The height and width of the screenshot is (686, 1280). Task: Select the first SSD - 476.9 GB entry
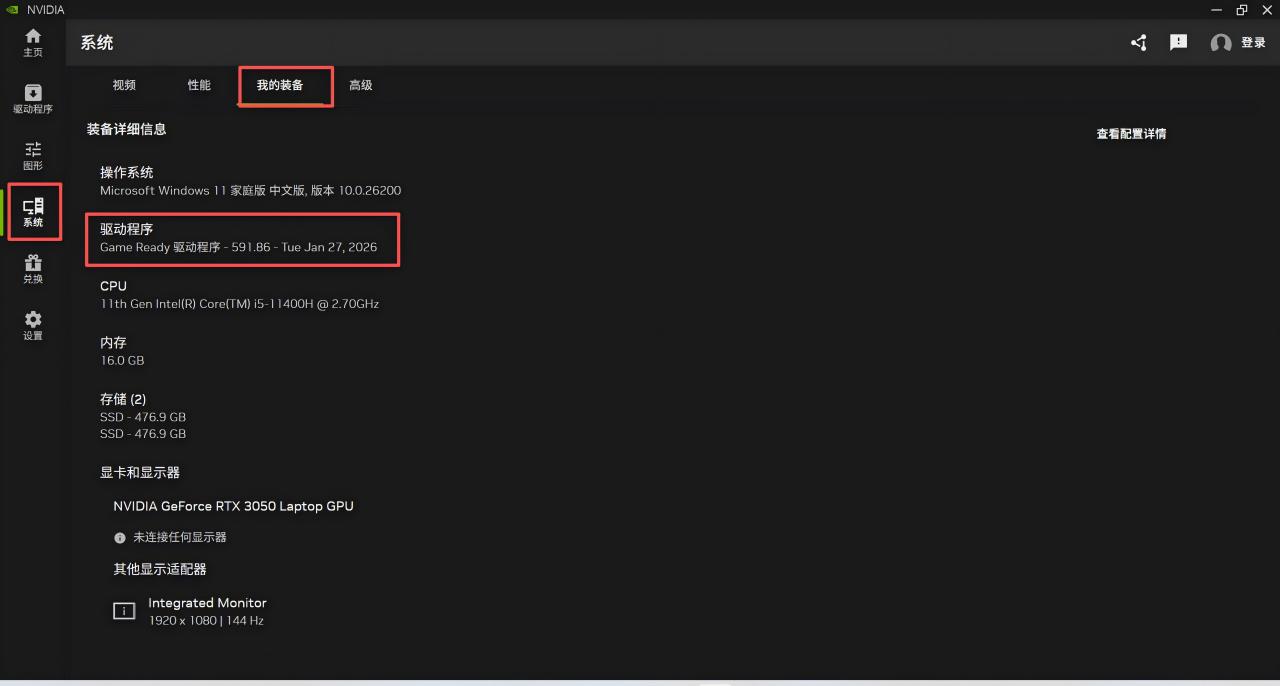point(143,417)
